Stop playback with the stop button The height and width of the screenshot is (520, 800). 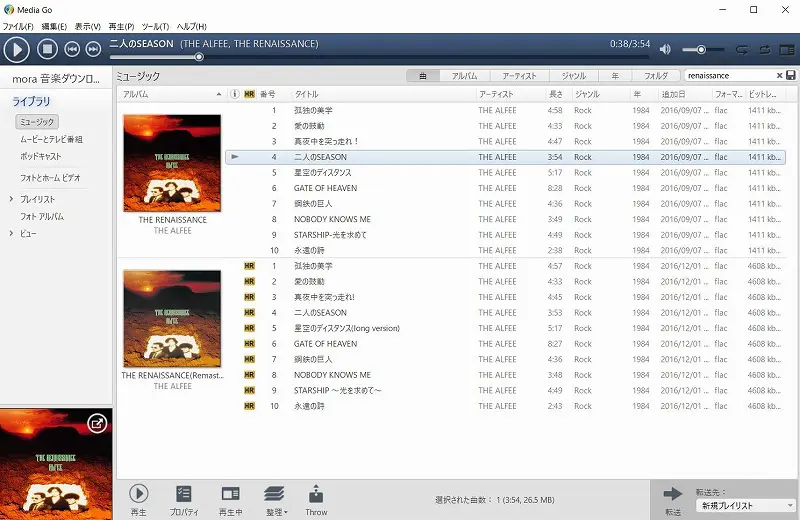47,49
